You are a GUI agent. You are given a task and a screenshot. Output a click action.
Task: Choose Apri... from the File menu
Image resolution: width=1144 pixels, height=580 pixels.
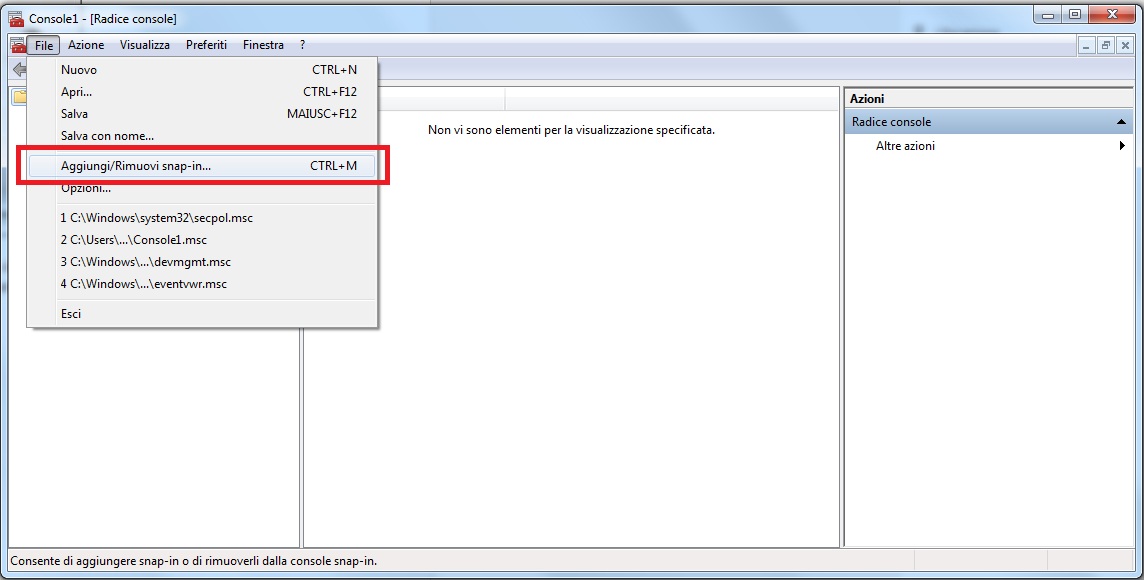point(202,92)
